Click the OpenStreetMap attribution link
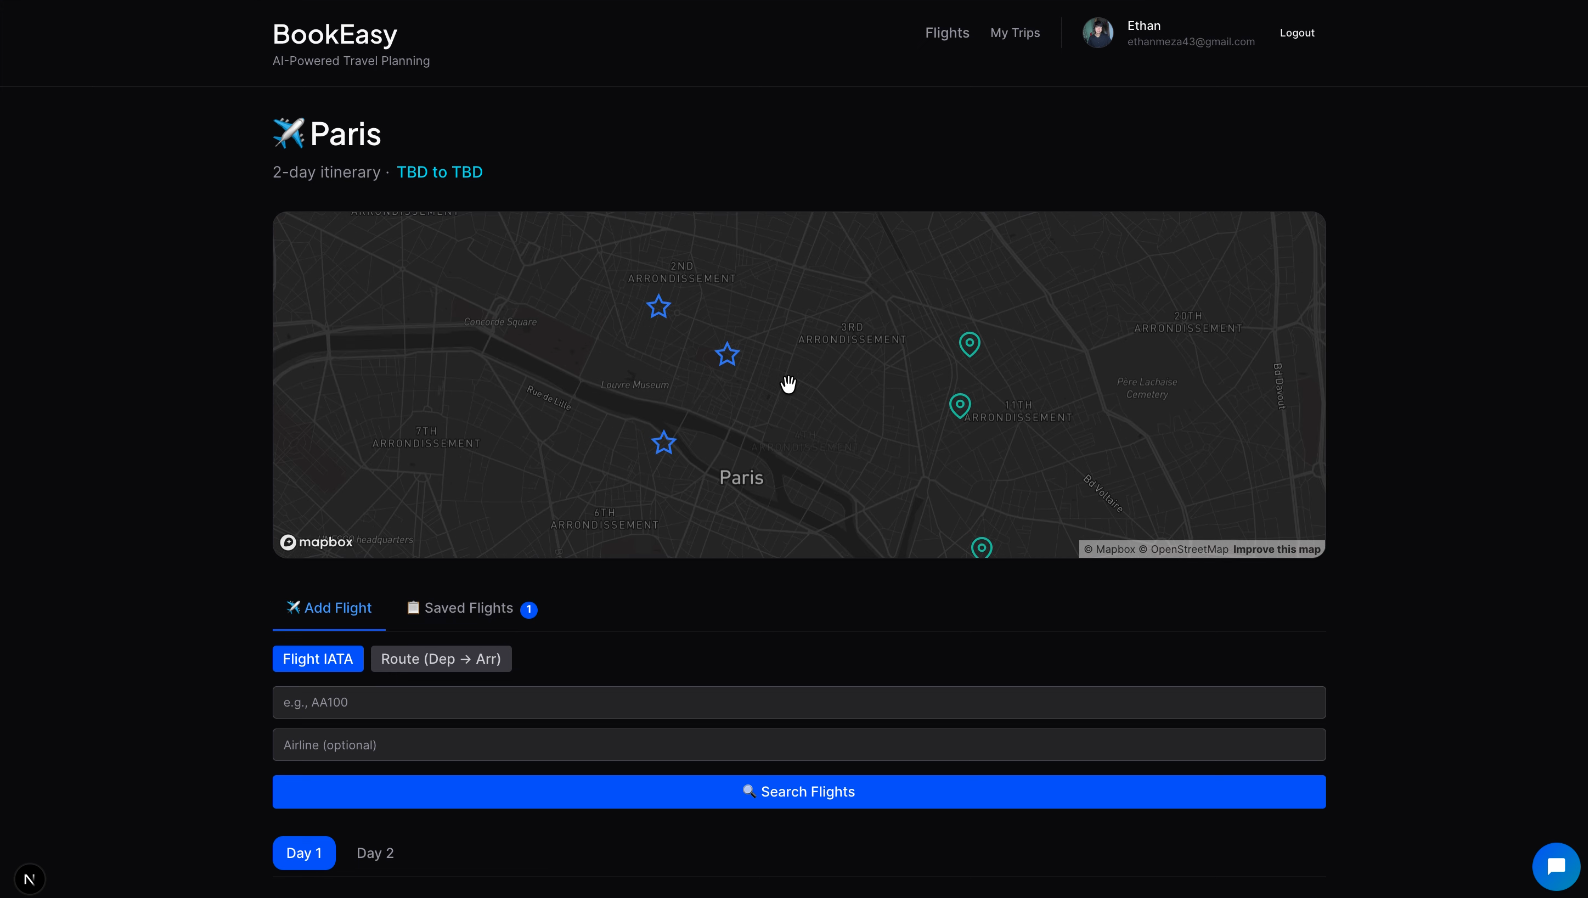The image size is (1588, 898). pyautogui.click(x=1184, y=549)
